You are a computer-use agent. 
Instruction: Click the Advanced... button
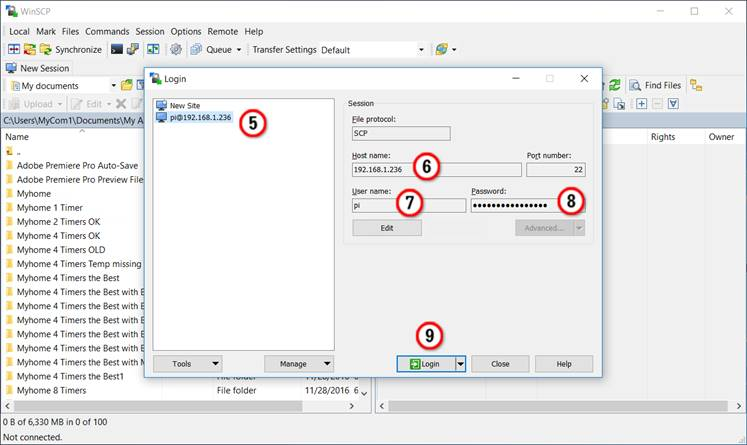tap(545, 228)
